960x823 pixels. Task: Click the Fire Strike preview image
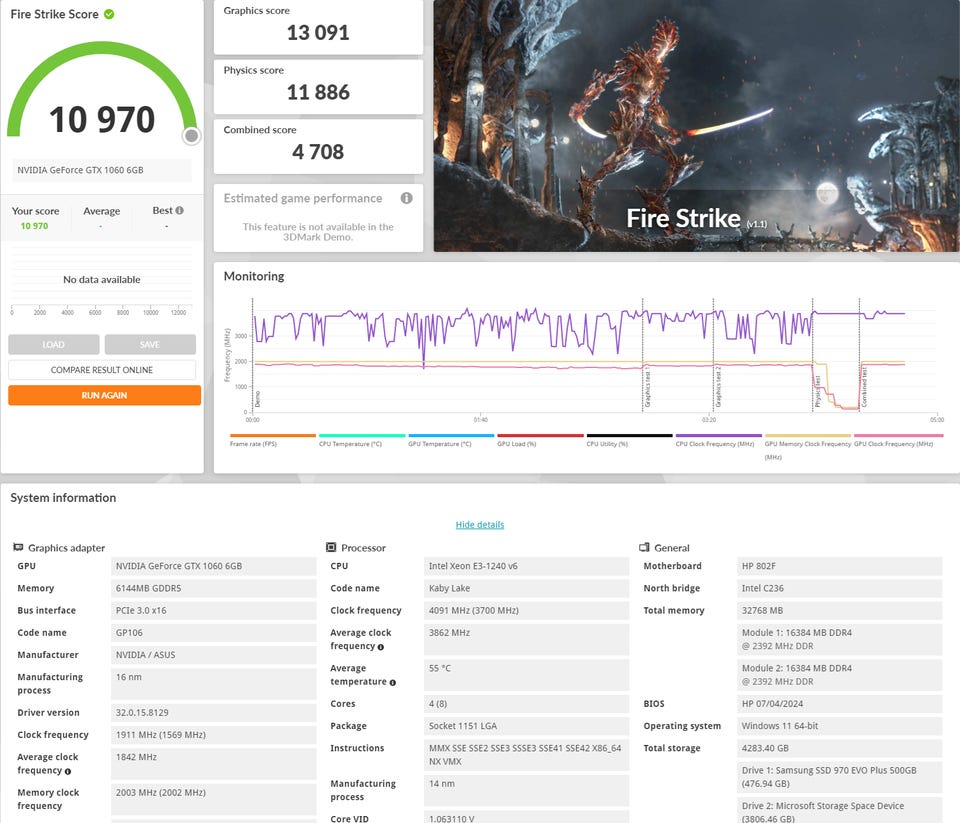[x=697, y=126]
